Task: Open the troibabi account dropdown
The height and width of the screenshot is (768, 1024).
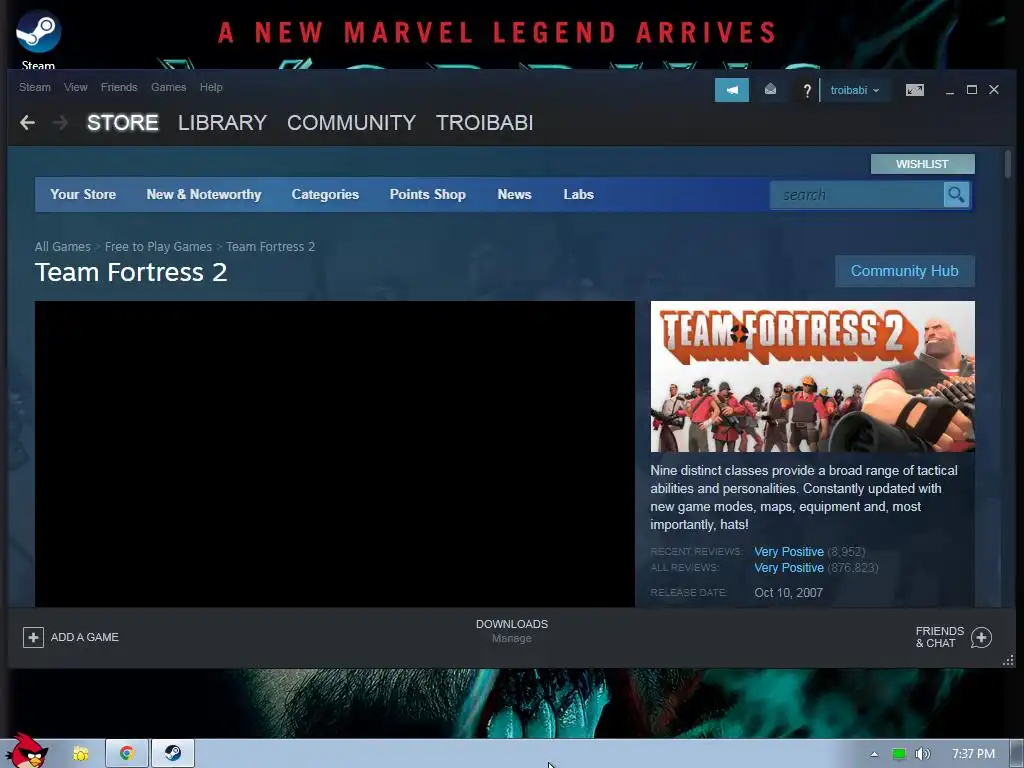Action: click(854, 90)
